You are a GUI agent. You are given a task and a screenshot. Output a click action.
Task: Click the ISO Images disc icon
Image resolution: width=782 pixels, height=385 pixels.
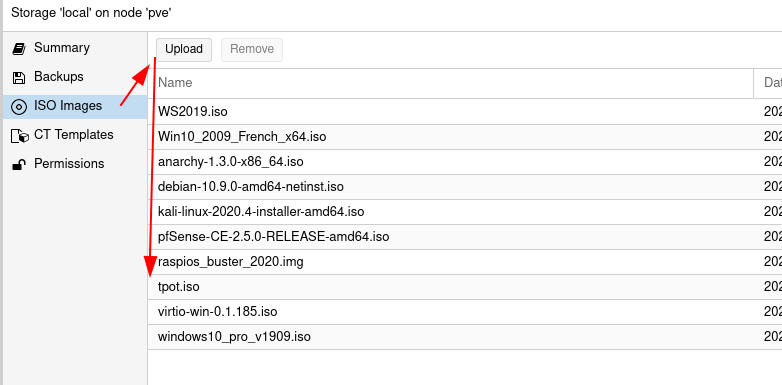click(19, 106)
